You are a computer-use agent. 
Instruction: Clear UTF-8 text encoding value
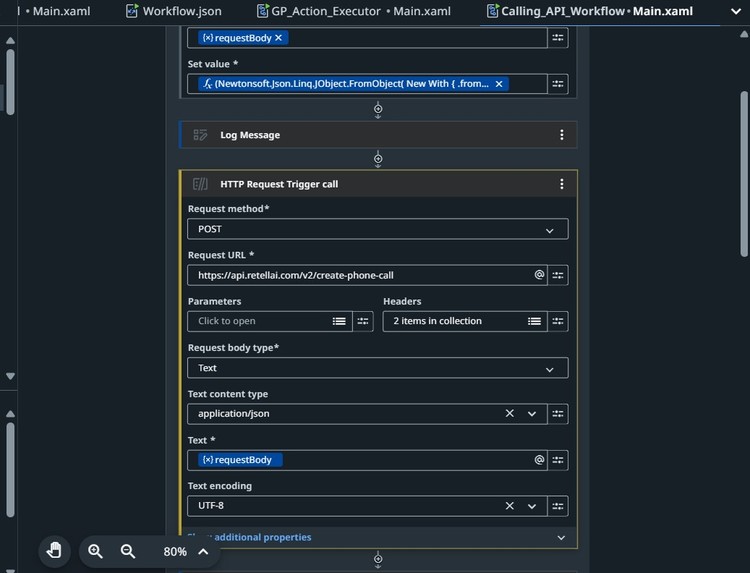[510, 506]
